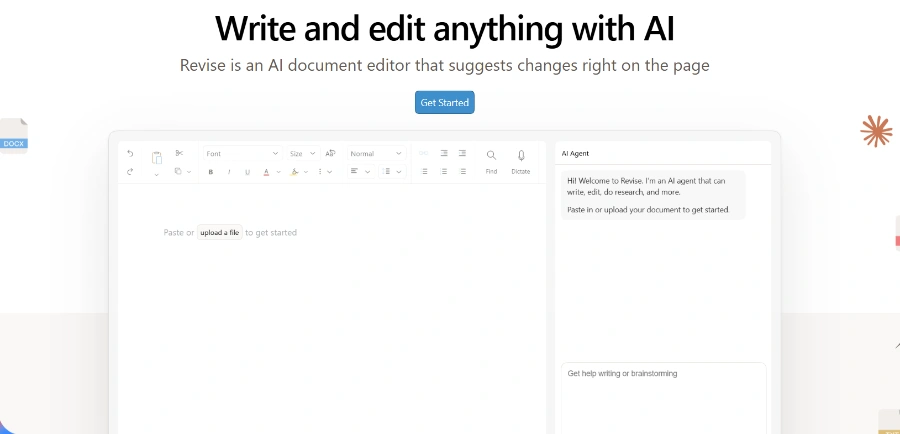Click the Get help writing chat input
This screenshot has width=900, height=434.
(664, 396)
